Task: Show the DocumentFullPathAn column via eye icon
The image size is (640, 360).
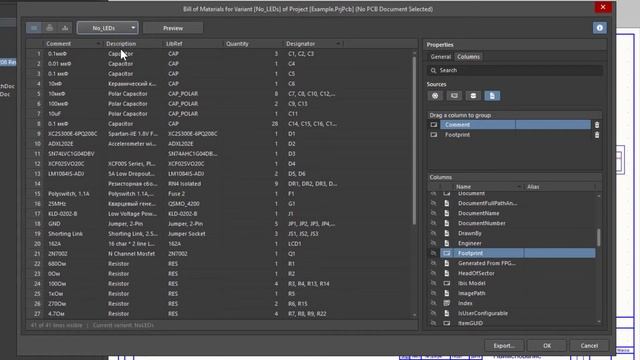Action: (433, 203)
